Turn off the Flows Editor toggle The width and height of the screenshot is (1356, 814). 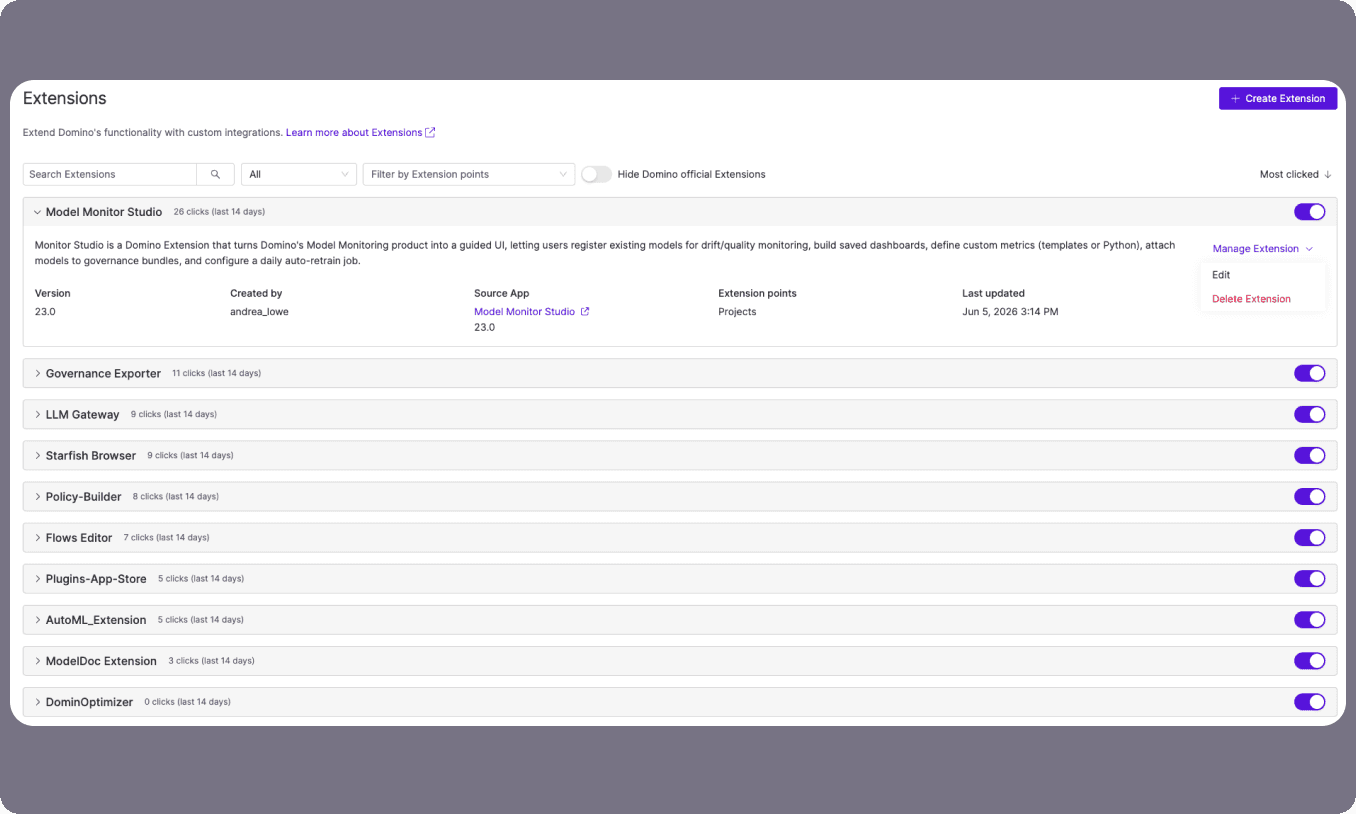pos(1309,537)
